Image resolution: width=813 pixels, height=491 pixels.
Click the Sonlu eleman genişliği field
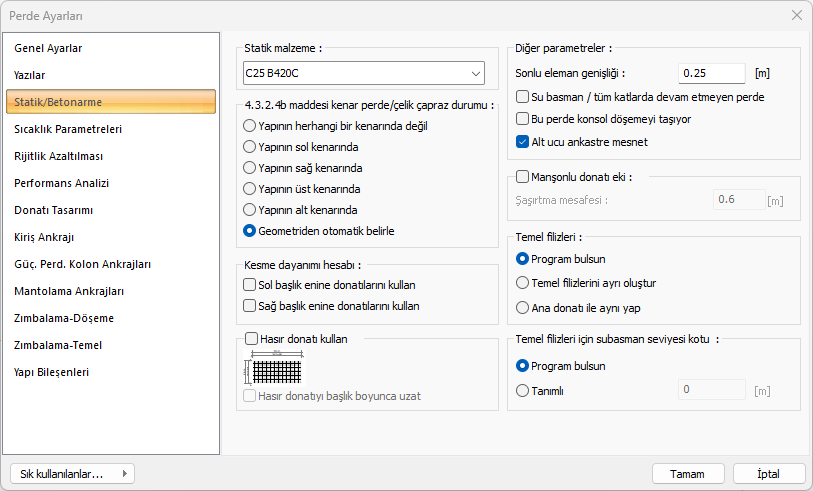coord(711,73)
